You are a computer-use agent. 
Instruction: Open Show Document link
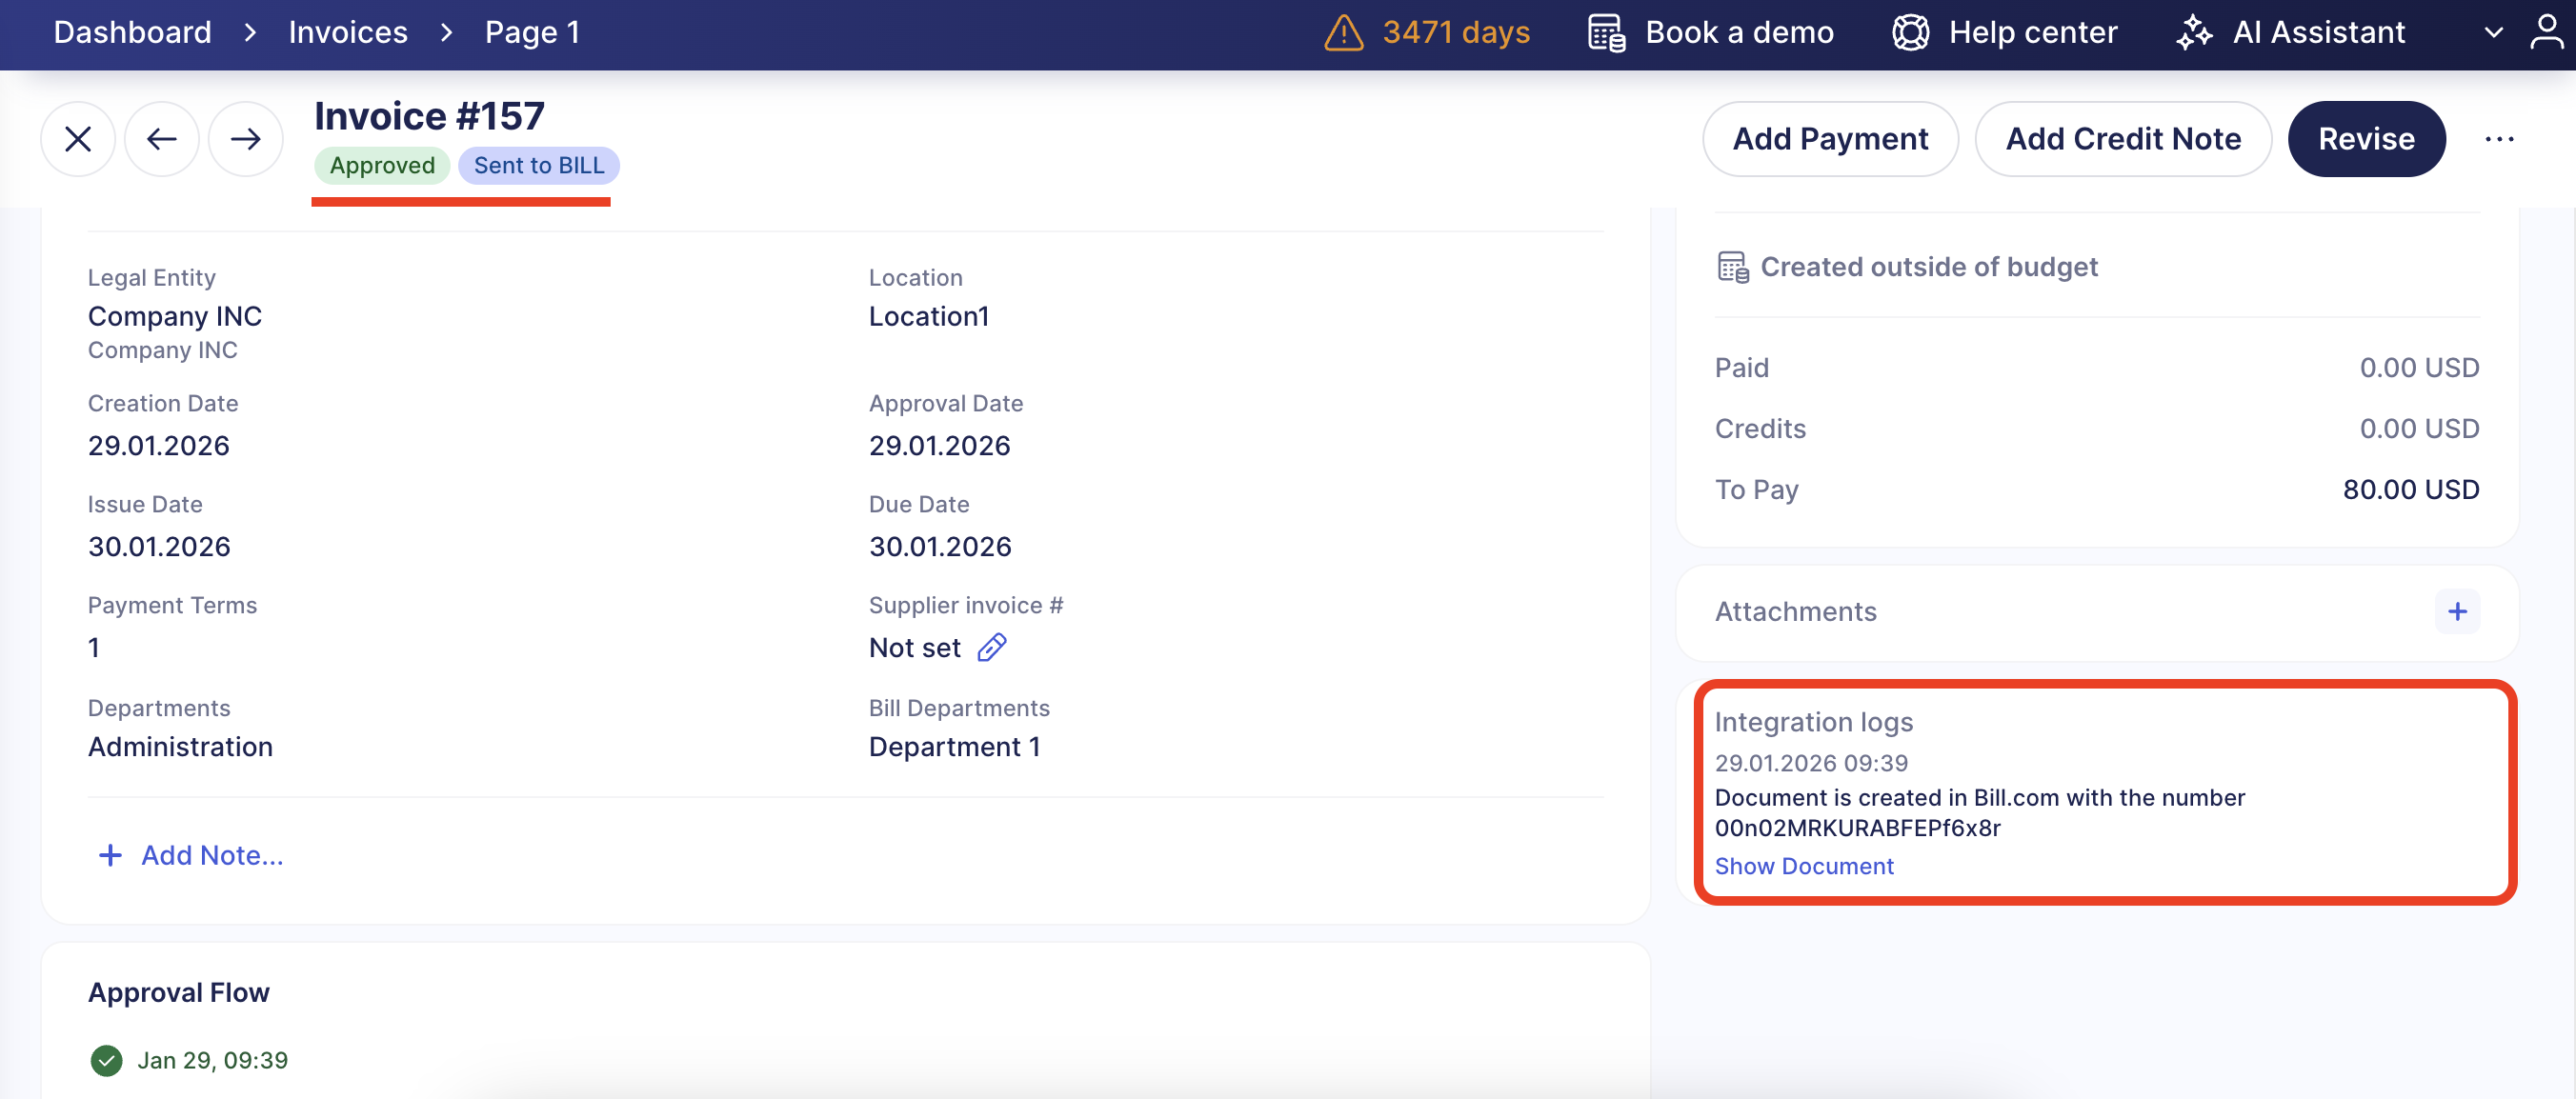pyautogui.click(x=1804, y=866)
